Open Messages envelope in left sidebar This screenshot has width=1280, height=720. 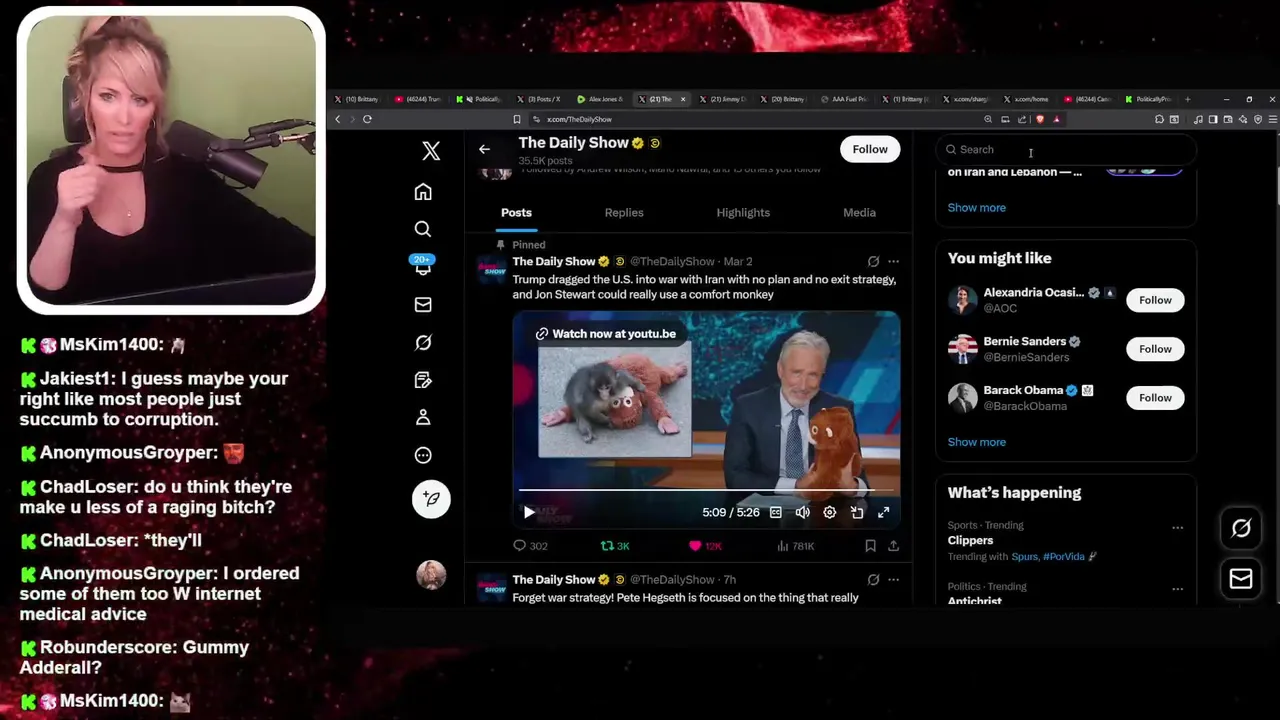coord(423,305)
